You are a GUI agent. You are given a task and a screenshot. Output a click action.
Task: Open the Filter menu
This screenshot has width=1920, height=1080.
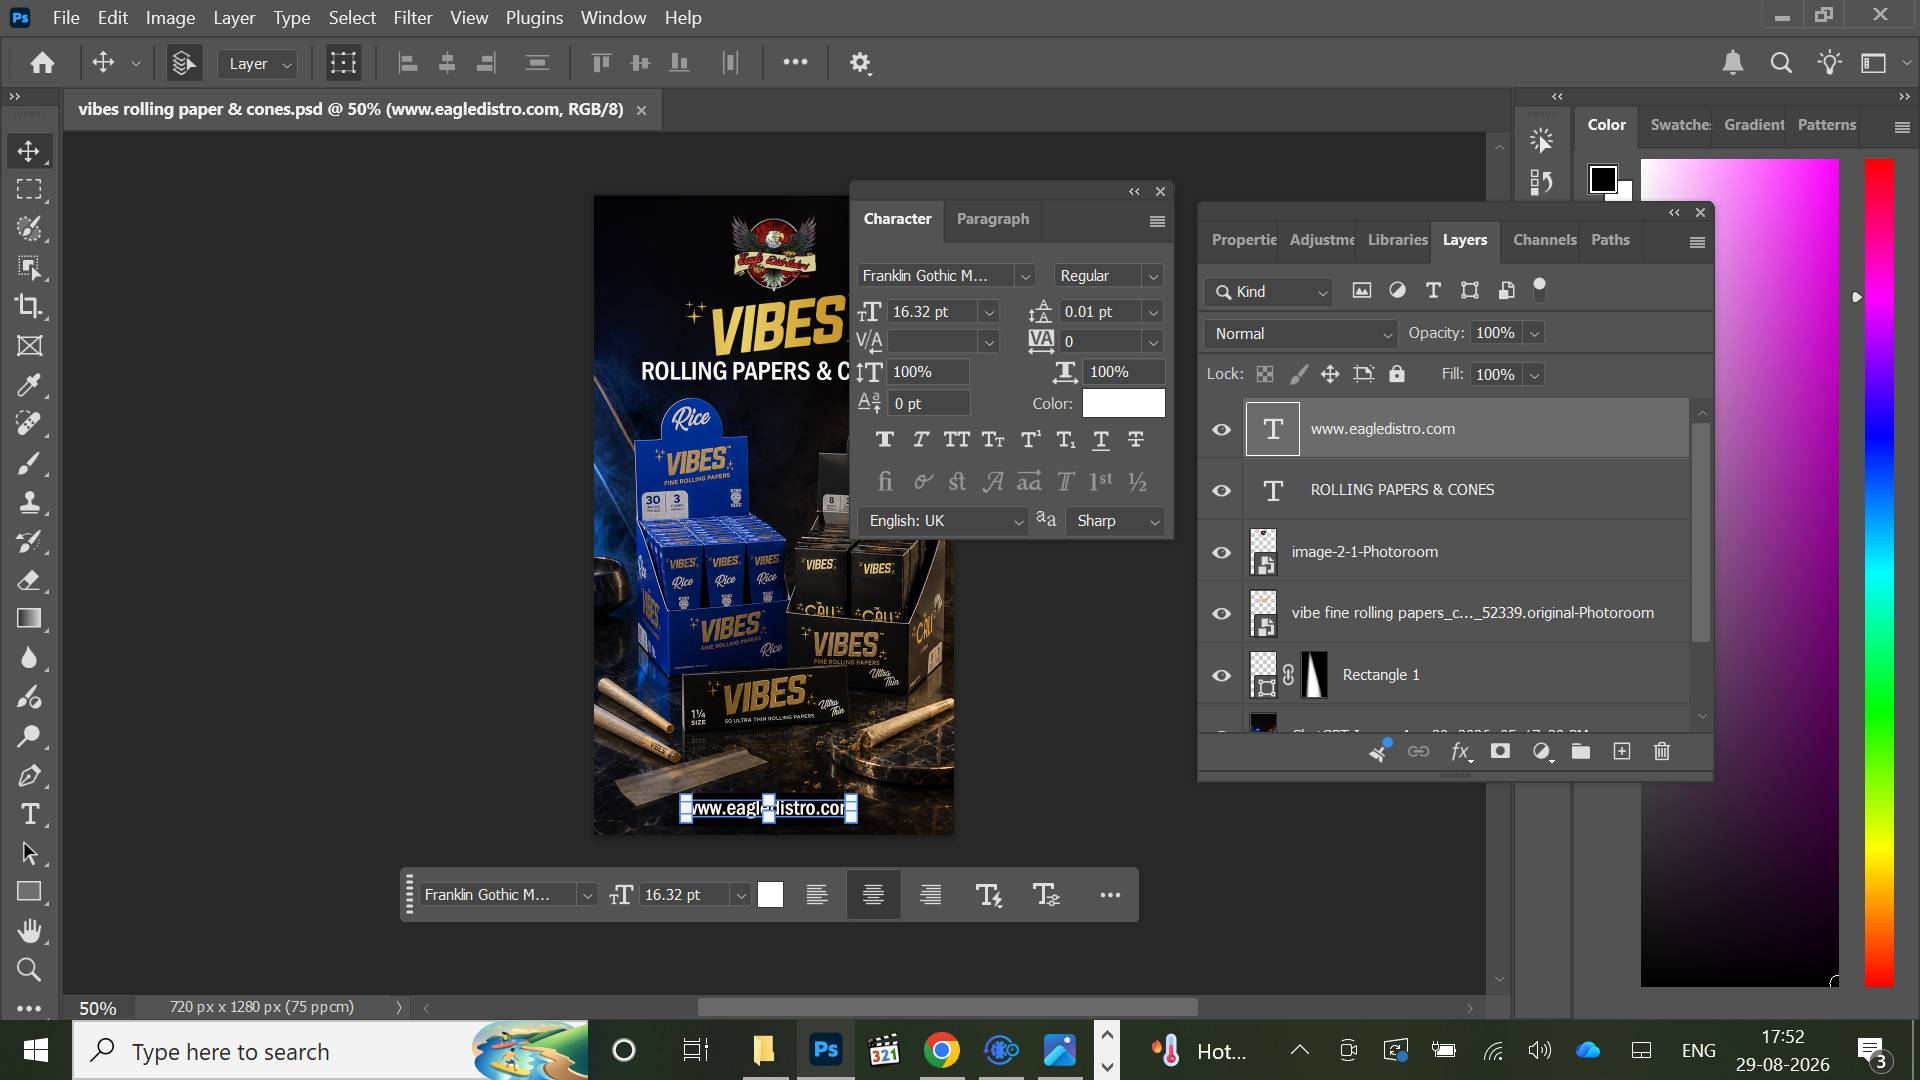click(412, 17)
